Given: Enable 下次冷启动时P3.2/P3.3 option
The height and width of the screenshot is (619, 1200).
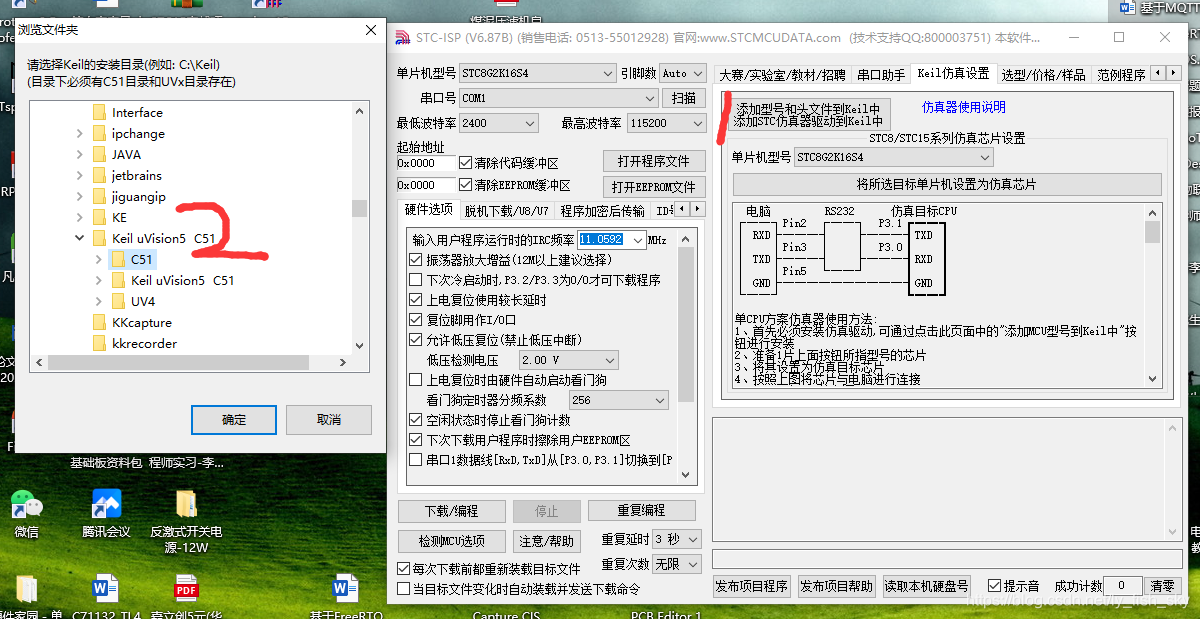Looking at the screenshot, I should (416, 280).
